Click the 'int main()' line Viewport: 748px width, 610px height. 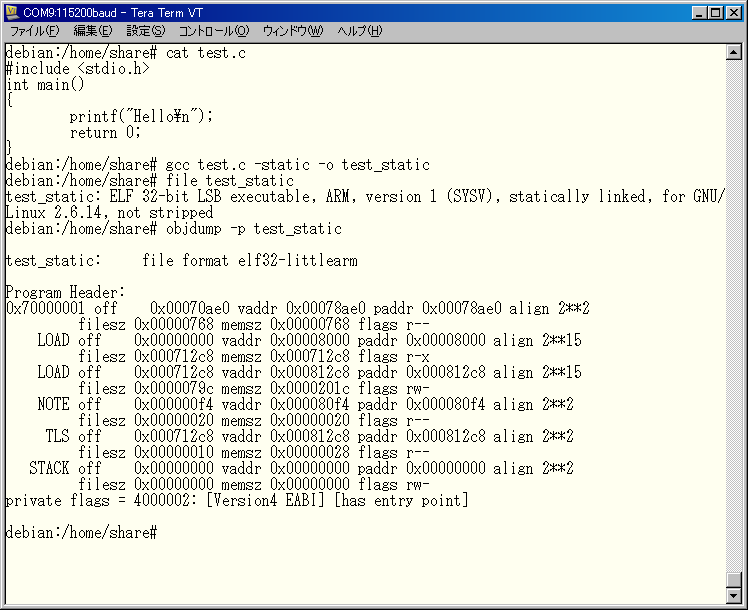tap(45, 85)
